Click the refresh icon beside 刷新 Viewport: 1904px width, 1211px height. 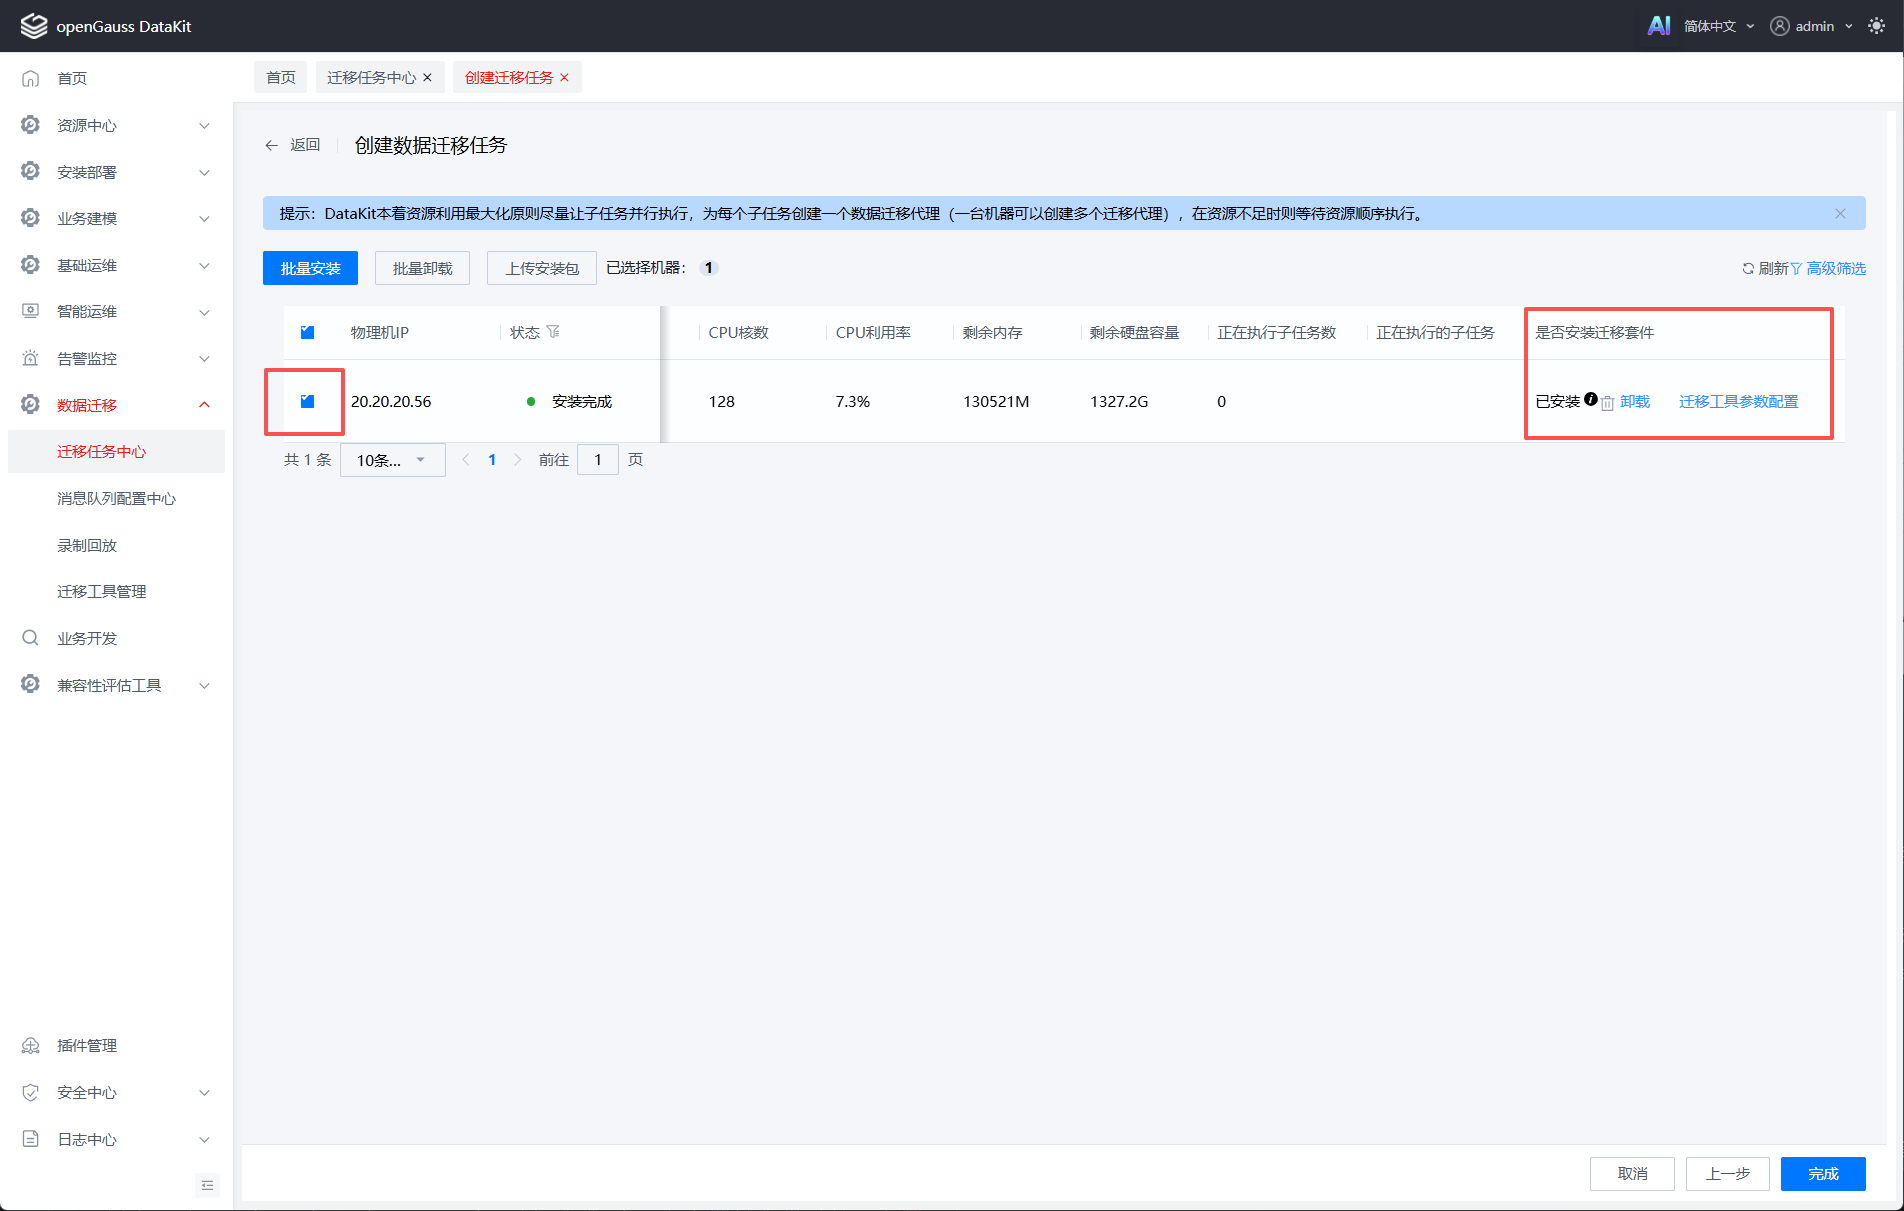click(1748, 268)
